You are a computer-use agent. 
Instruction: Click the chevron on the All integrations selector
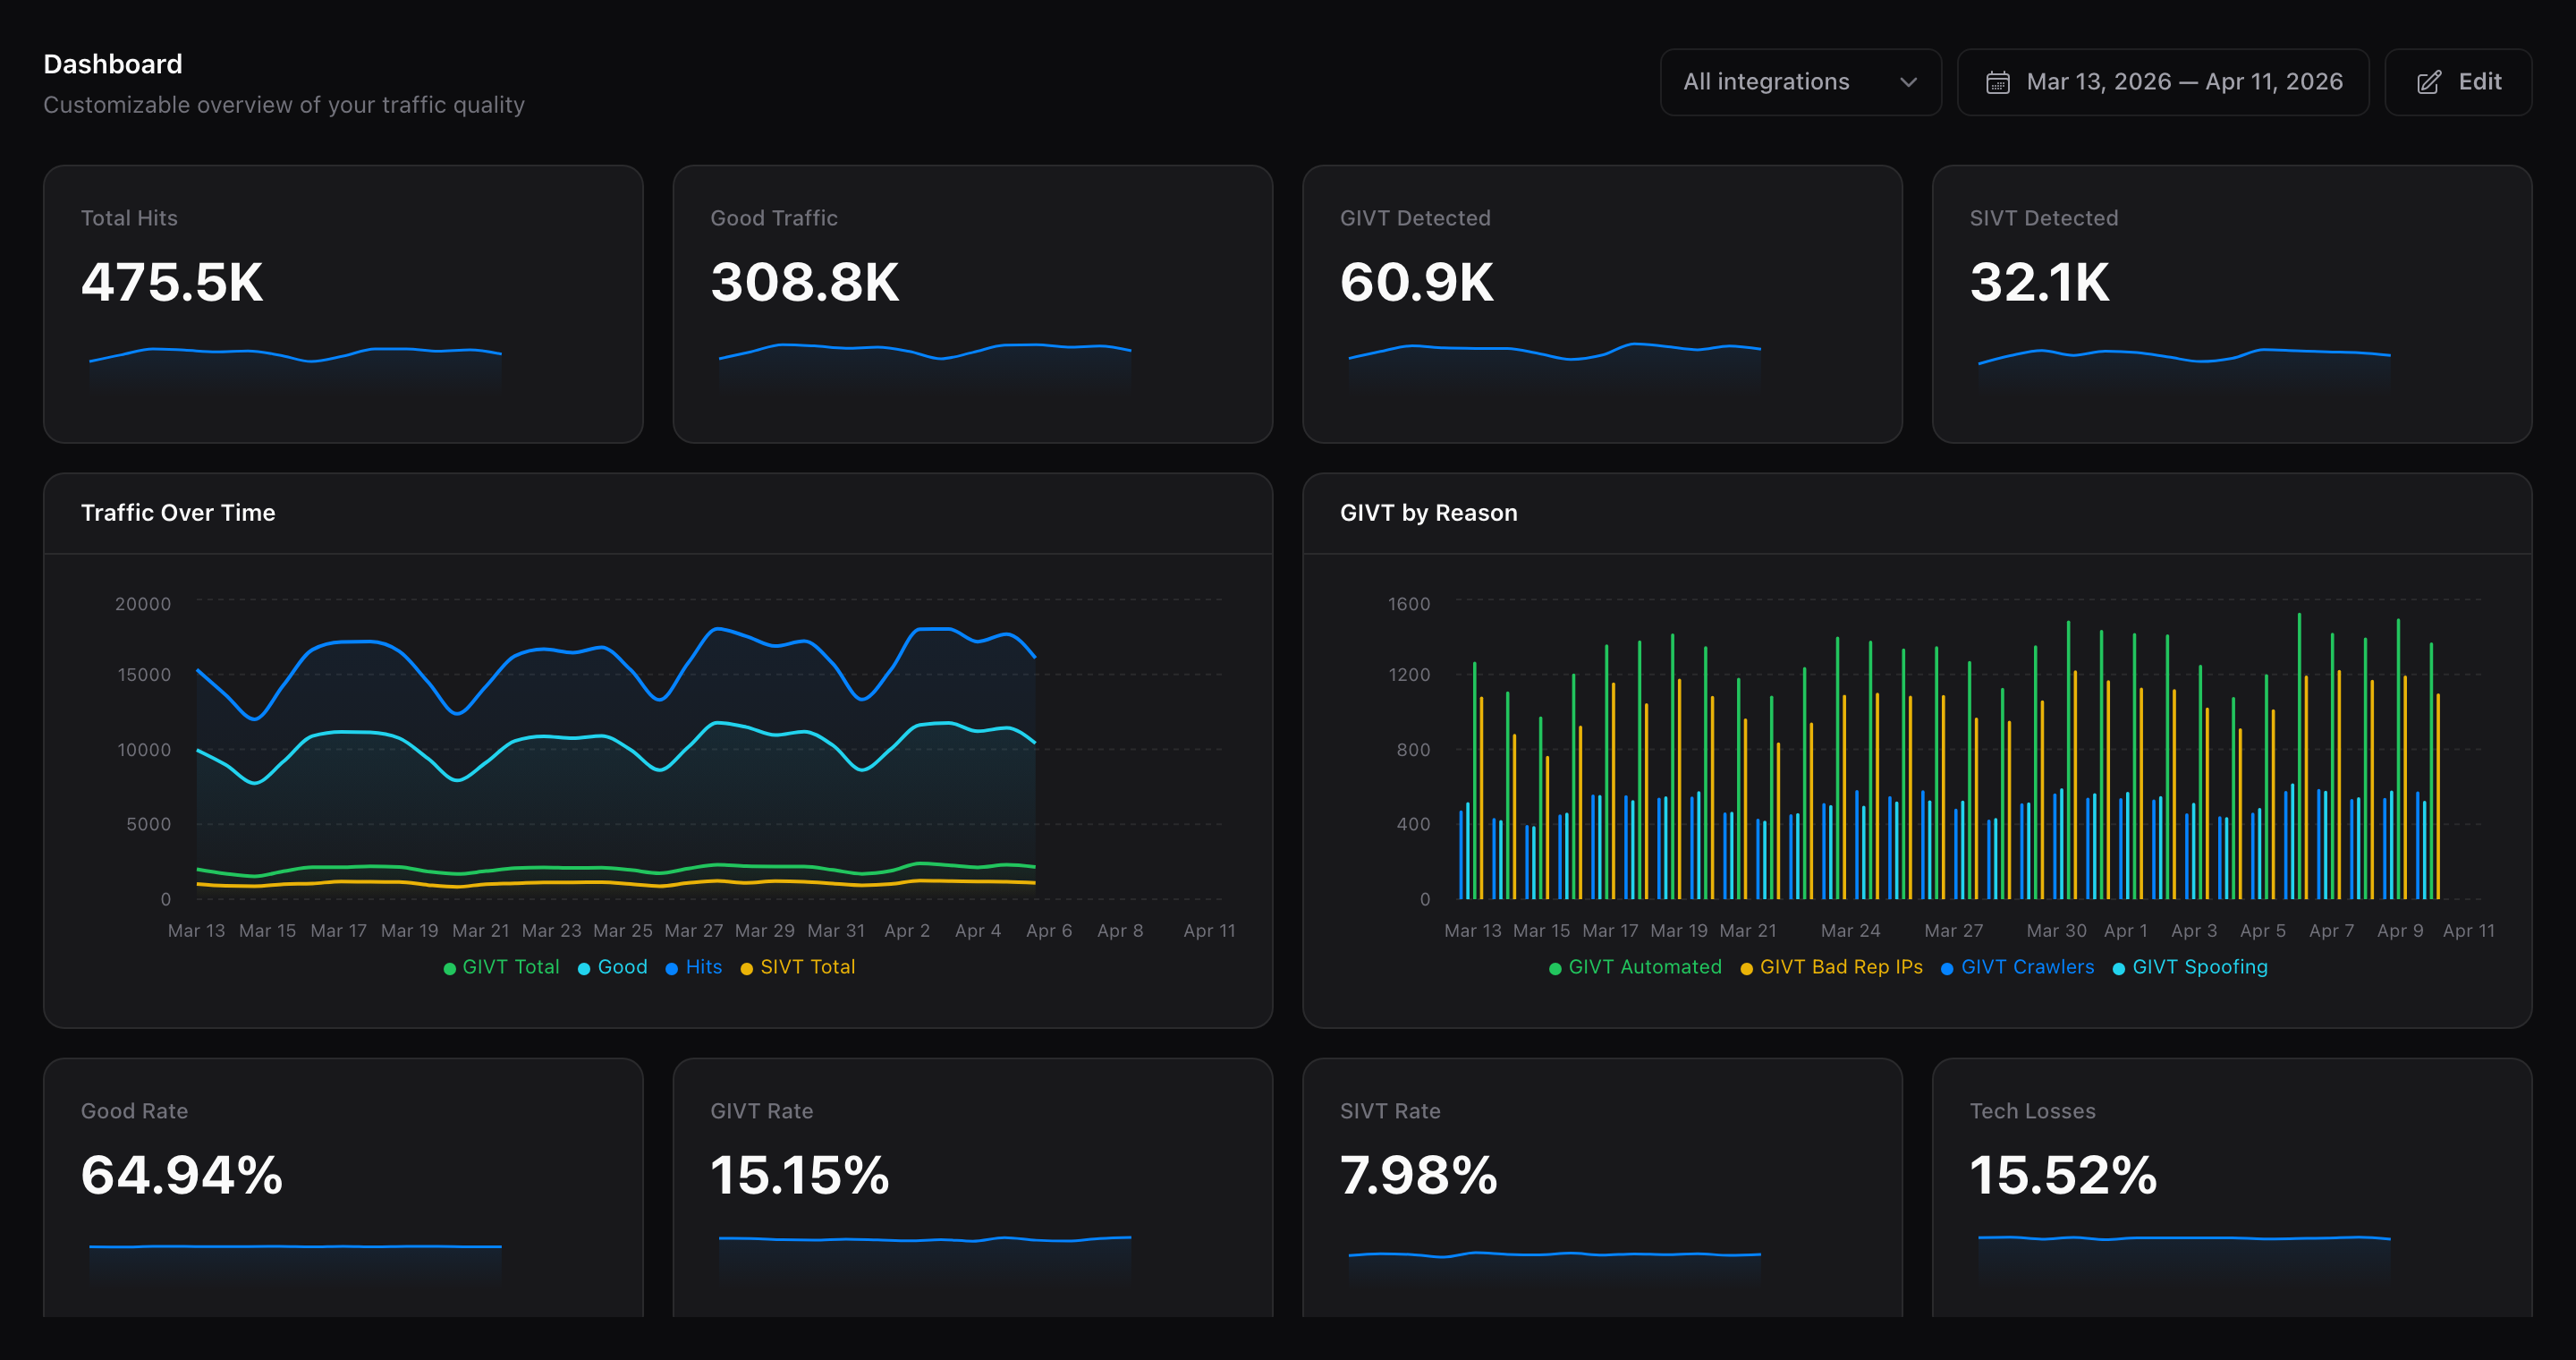1908,82
